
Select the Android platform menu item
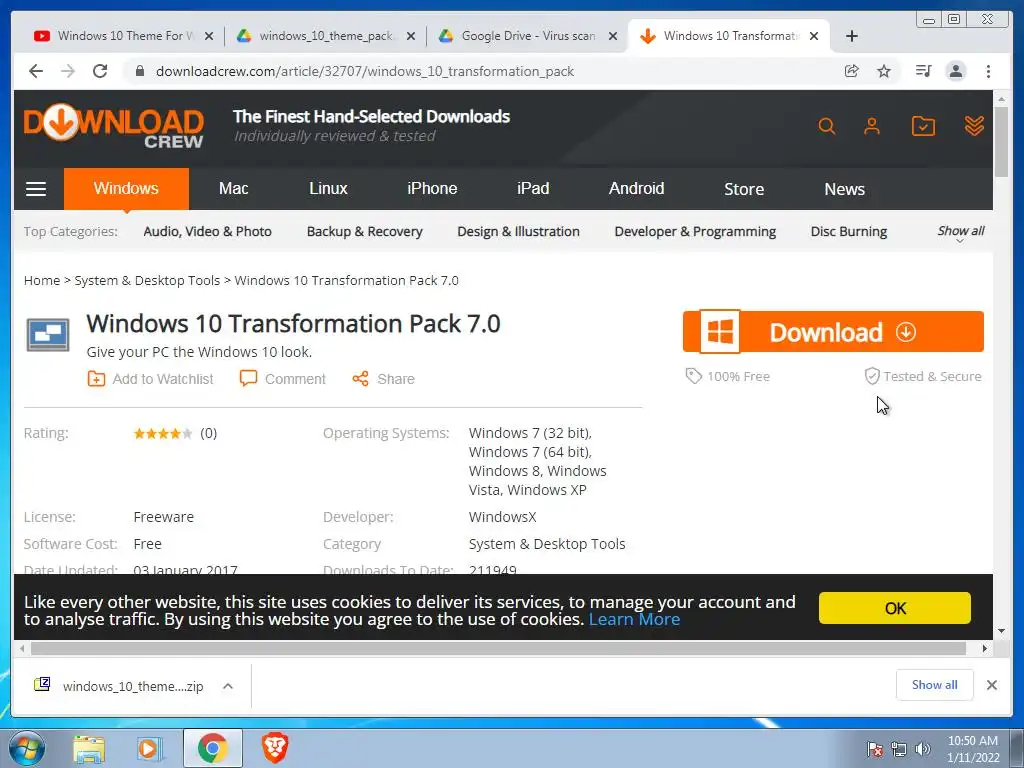[636, 189]
